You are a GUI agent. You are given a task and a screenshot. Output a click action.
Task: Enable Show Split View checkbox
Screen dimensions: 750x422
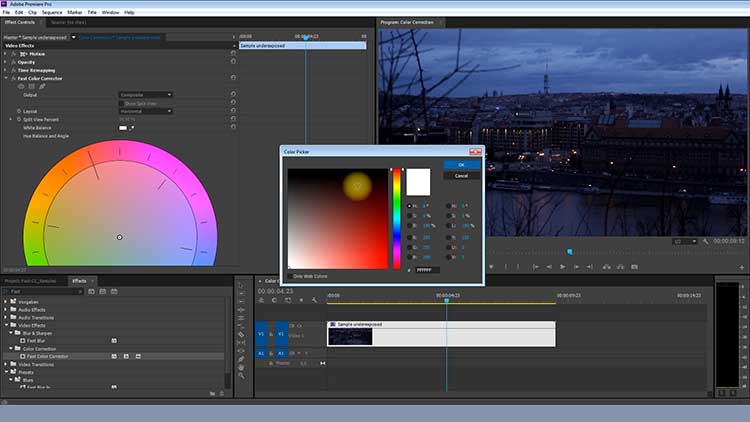pos(121,103)
